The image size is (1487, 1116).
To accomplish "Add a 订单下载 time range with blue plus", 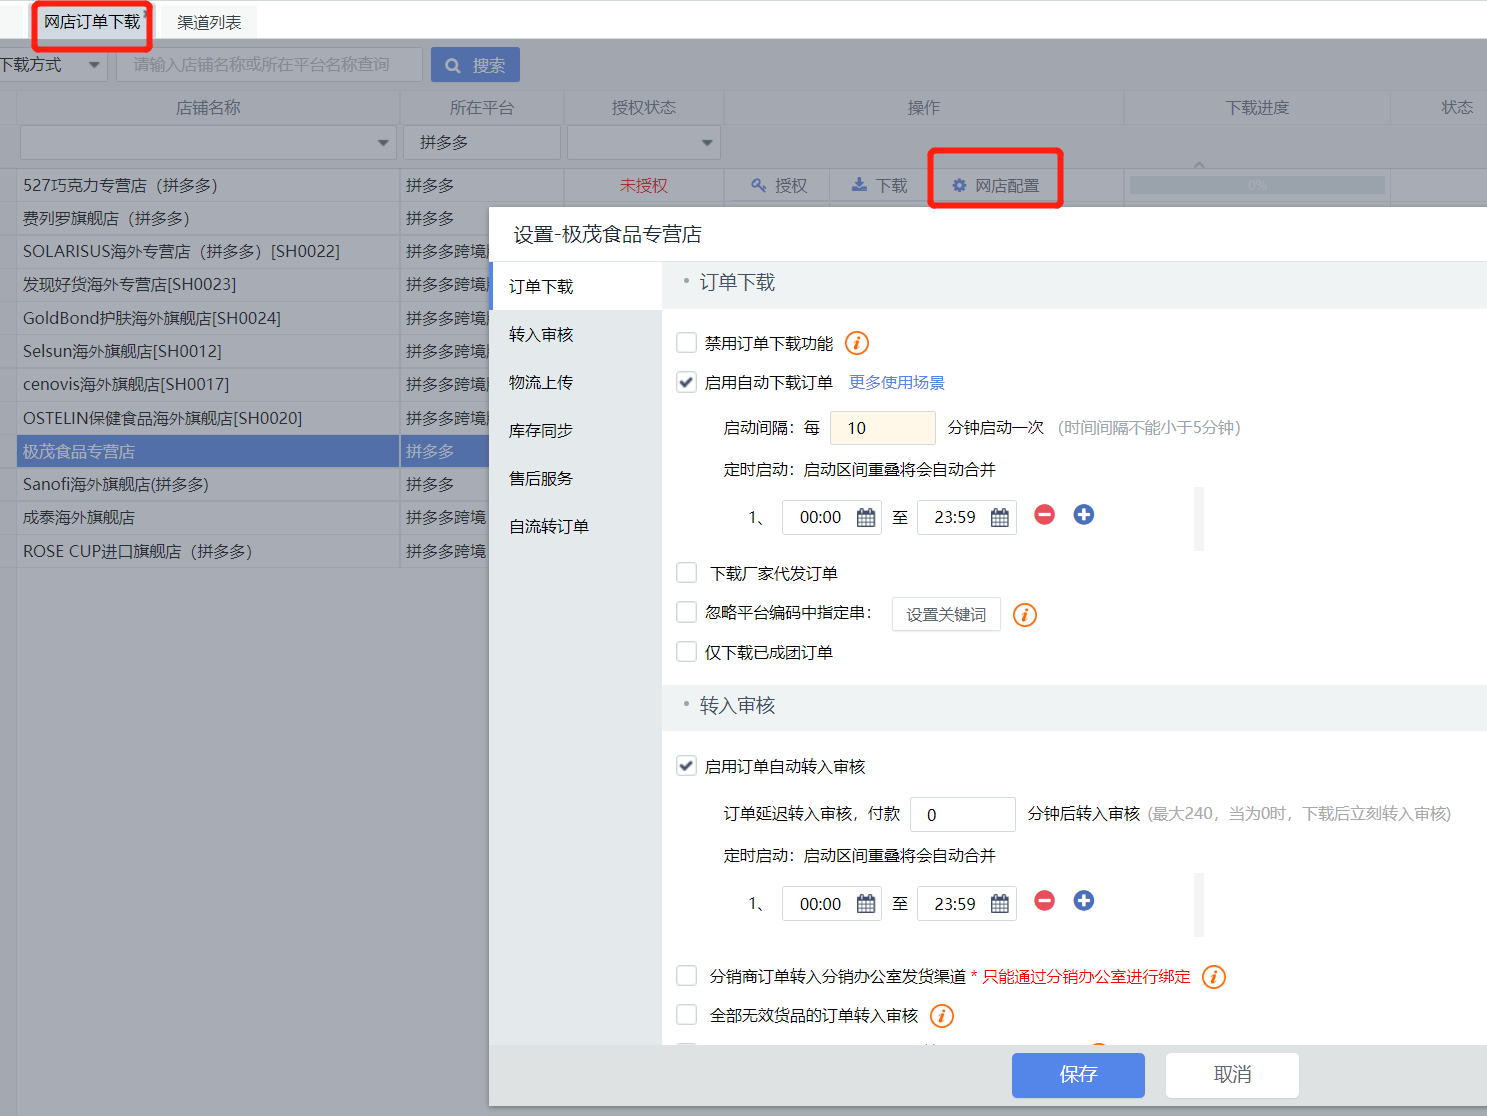I will (1083, 515).
